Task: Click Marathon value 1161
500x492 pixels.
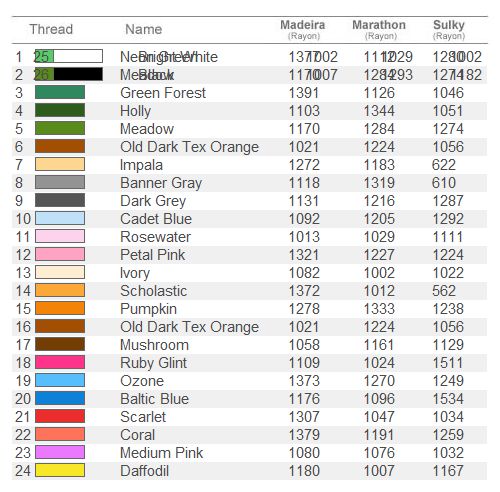Action: click(379, 345)
